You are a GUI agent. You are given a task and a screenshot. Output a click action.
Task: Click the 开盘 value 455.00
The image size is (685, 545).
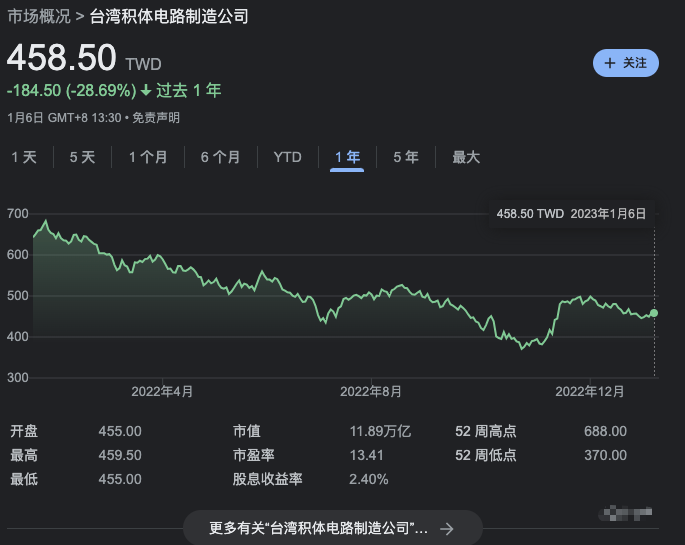click(120, 431)
